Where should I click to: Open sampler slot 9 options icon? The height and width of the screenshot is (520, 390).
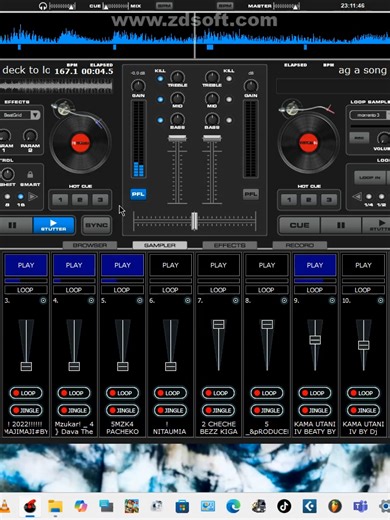point(332,301)
